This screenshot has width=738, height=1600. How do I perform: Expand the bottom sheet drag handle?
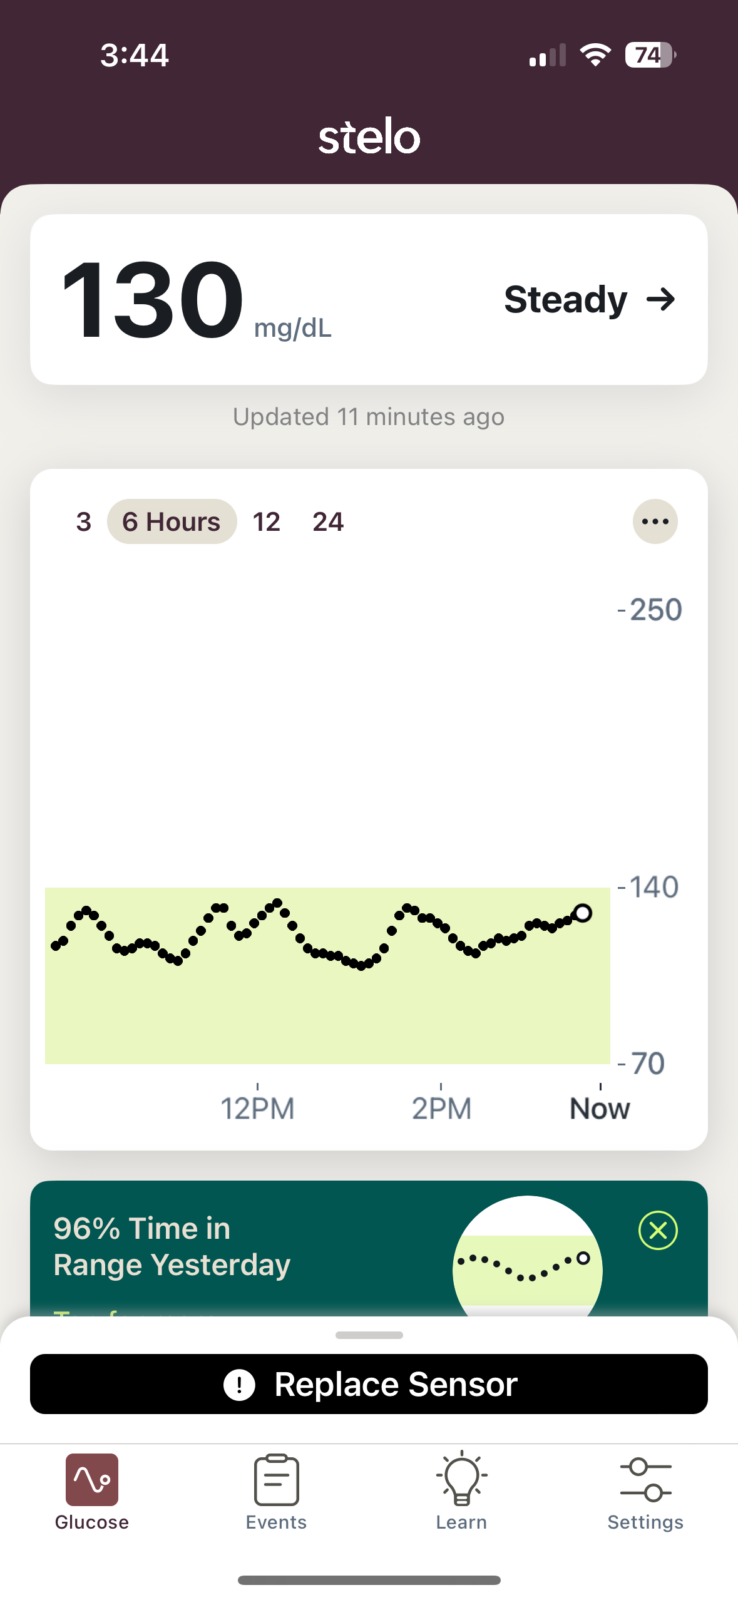[368, 1334]
